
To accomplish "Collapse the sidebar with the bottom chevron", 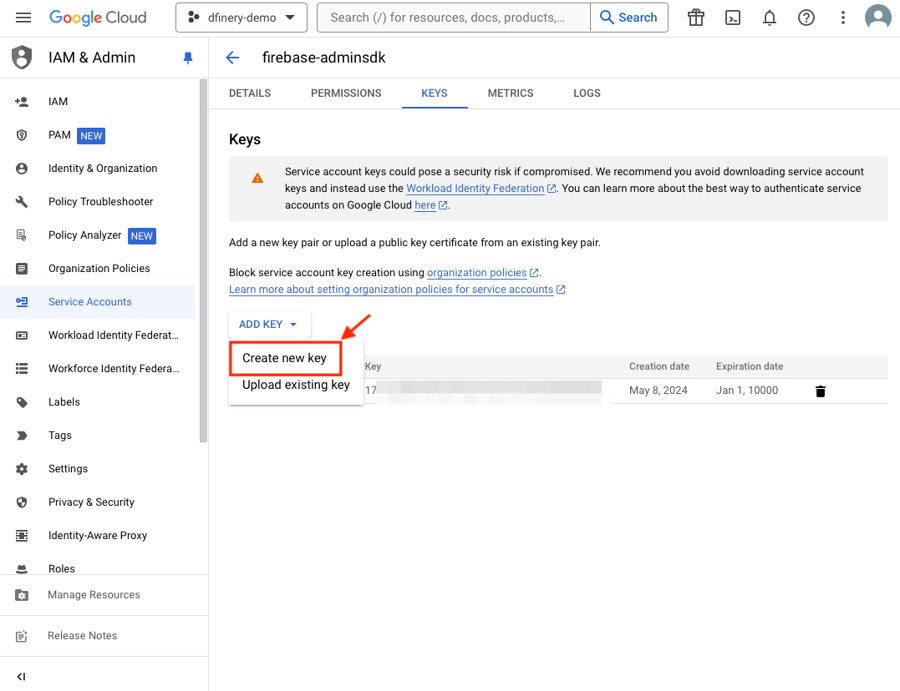I will 22,675.
